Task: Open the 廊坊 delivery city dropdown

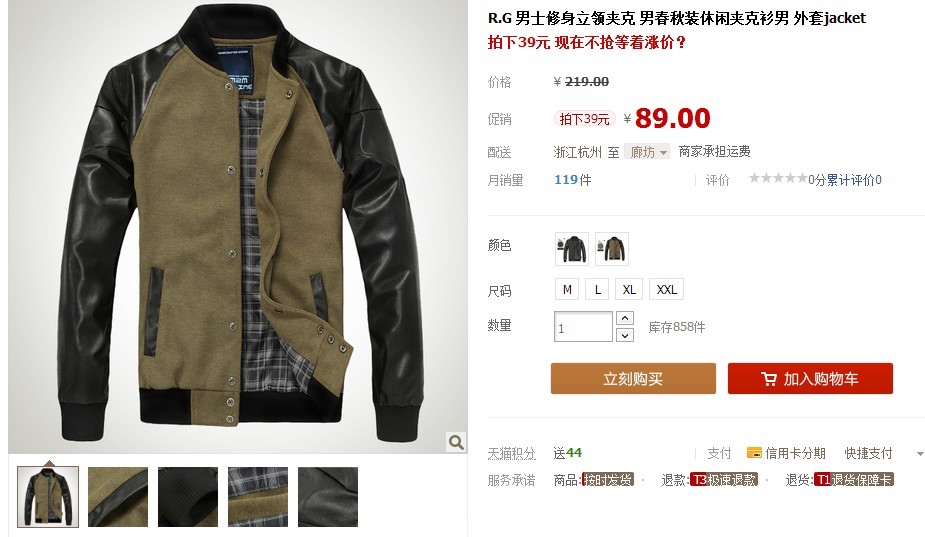Action: pos(647,152)
